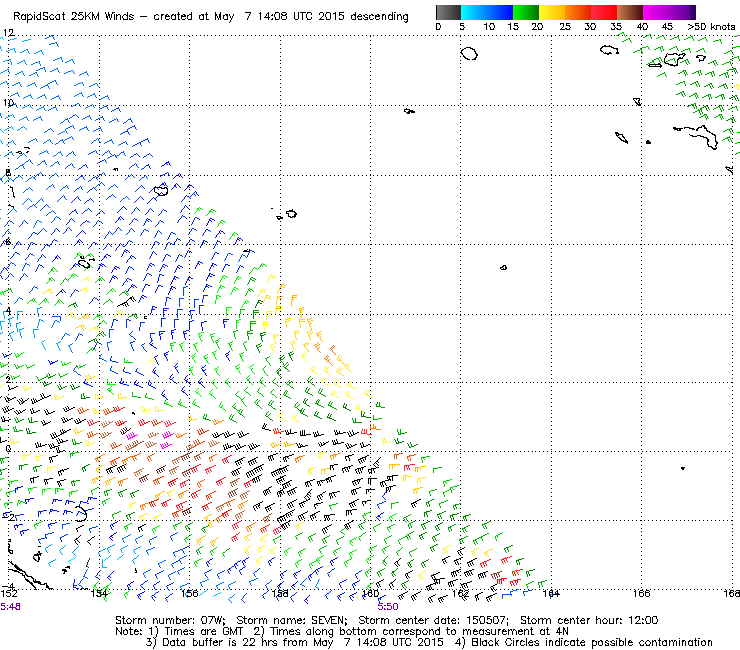Pick the red 30-35 knots legend segment
The height and width of the screenshot is (650, 740).
click(x=604, y=12)
